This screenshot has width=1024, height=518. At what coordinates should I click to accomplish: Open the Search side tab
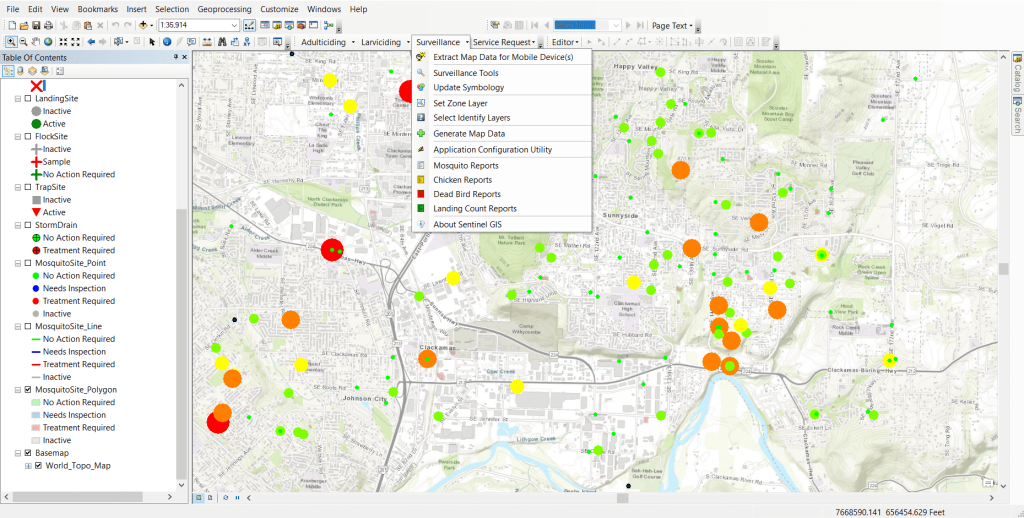tap(1017, 114)
